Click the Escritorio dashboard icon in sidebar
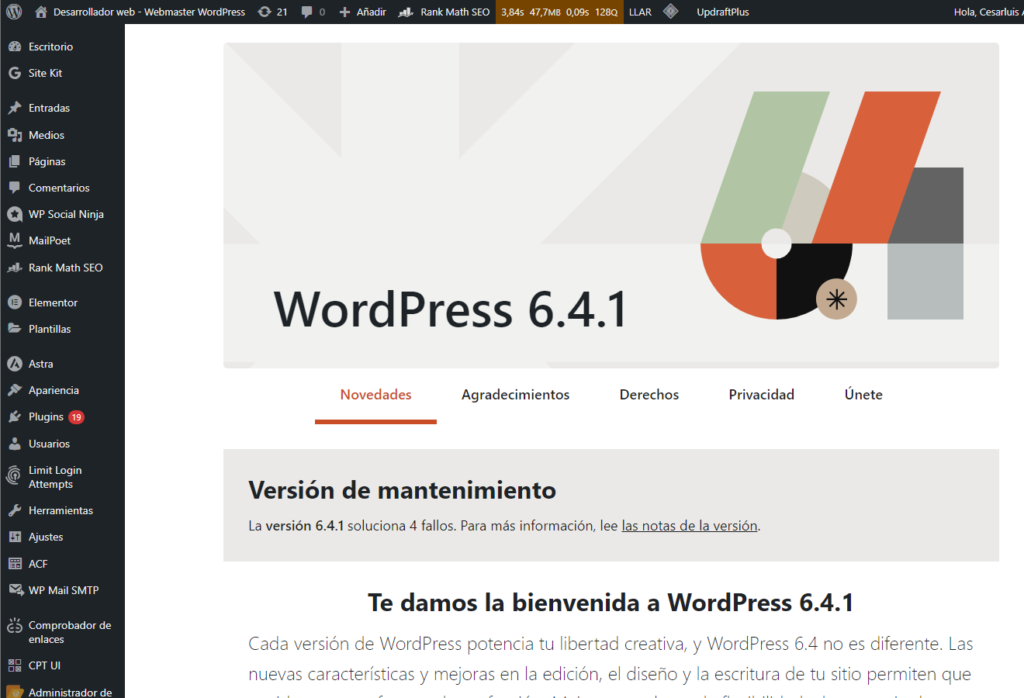 [14, 46]
